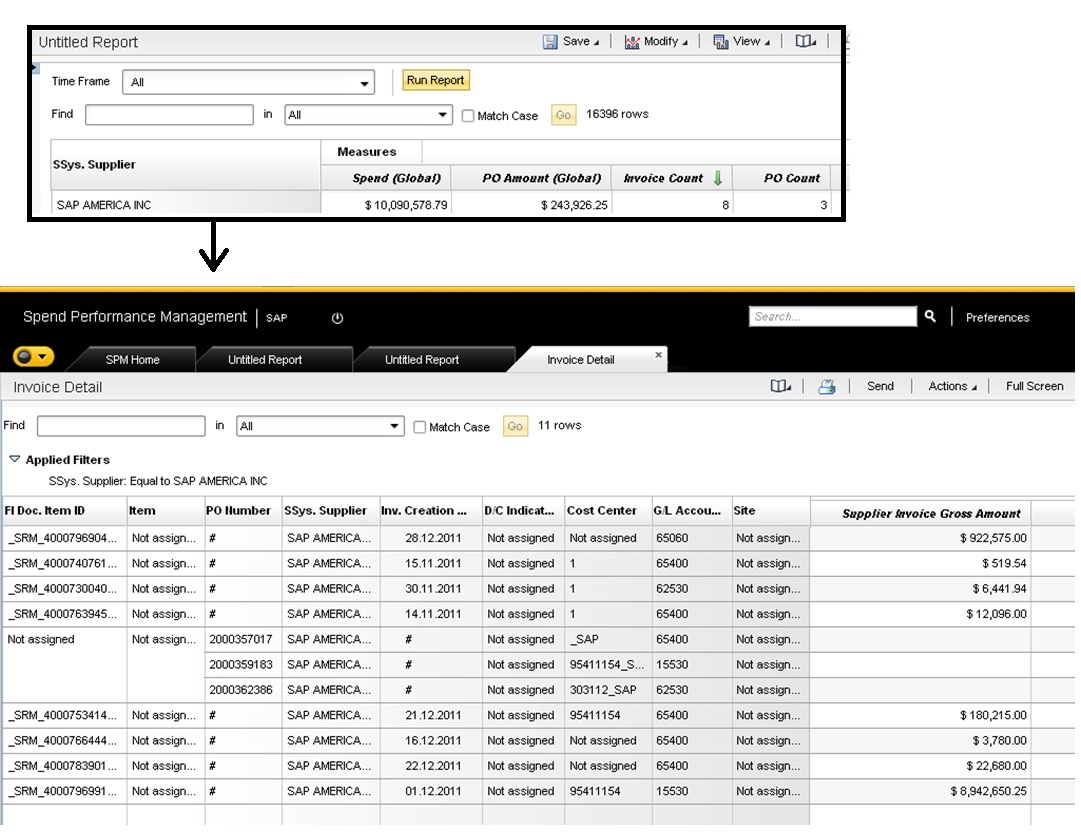
Task: Close the Invoice Detail tab
Action: point(658,354)
